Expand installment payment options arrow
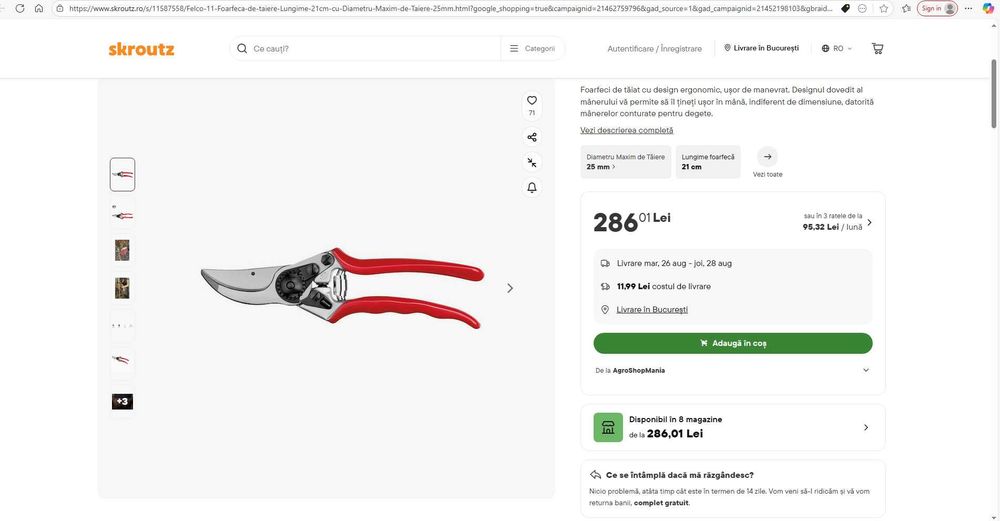1000x521 pixels. pos(869,223)
